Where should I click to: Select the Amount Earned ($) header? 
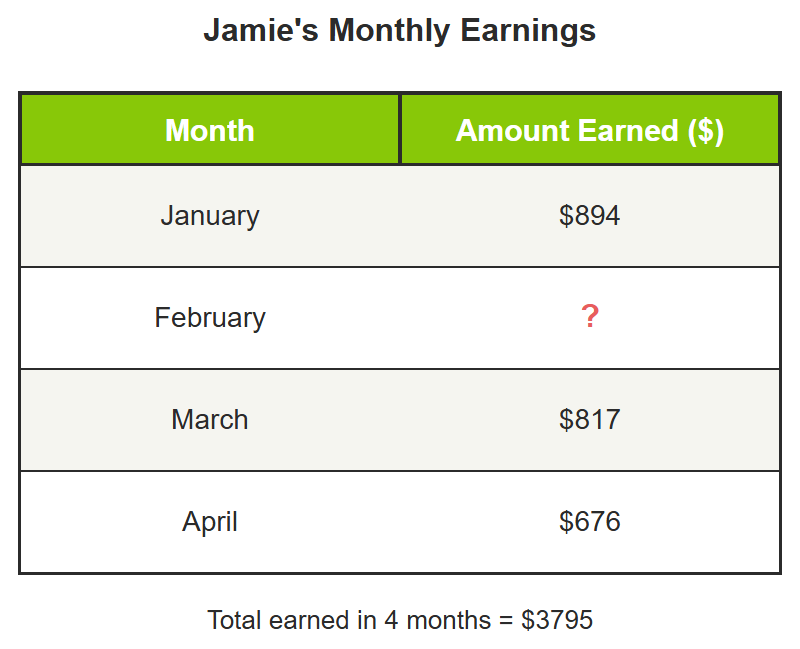(x=590, y=130)
